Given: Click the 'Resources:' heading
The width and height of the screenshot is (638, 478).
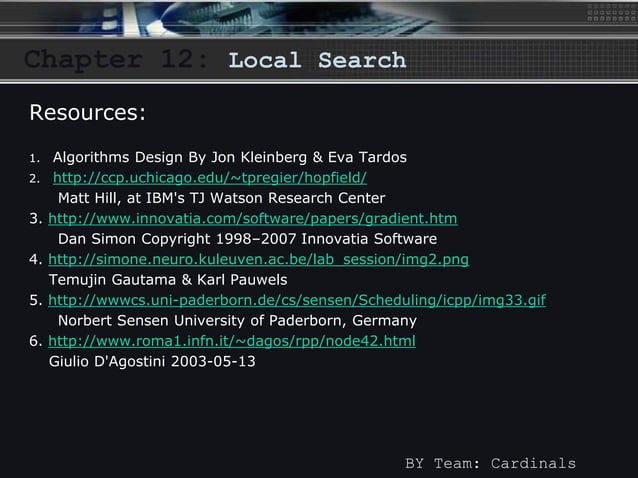Looking at the screenshot, I should click(x=87, y=112).
